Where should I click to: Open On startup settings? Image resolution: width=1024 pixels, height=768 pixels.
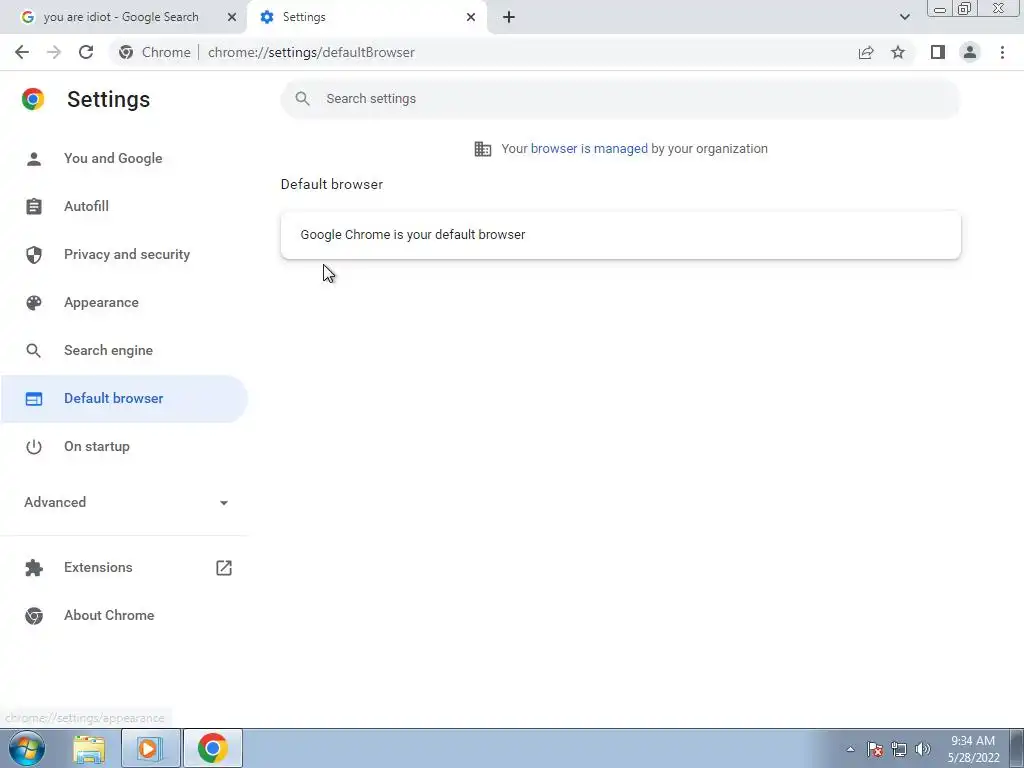[124, 447]
